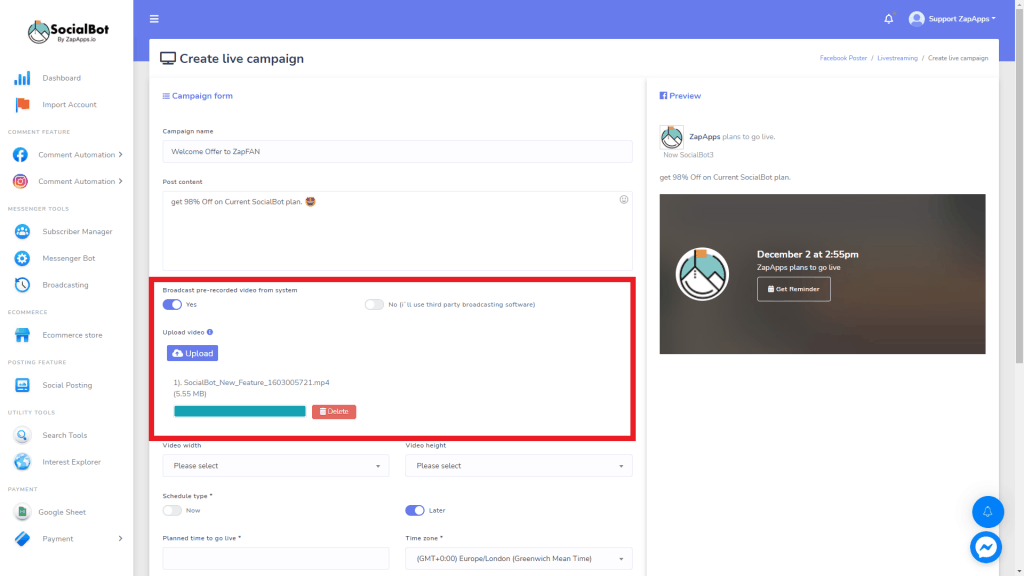Click the Broadcasting clock icon
Viewport: 1024px width, 576px height.
pyautogui.click(x=22, y=285)
